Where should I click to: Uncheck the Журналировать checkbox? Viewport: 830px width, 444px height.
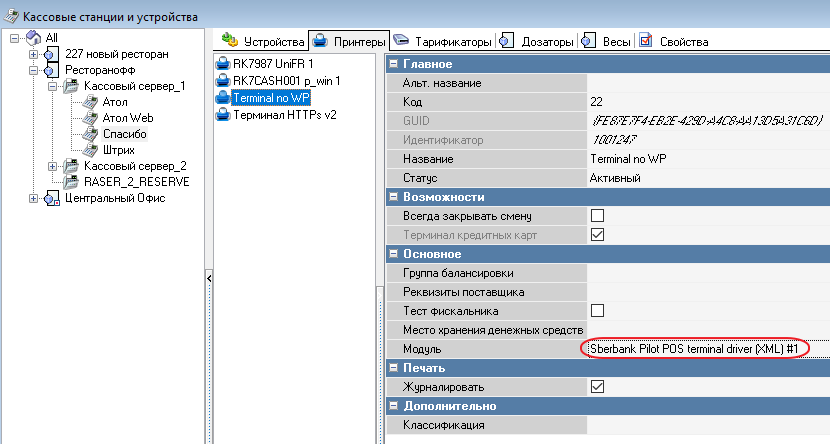[x=598, y=387]
